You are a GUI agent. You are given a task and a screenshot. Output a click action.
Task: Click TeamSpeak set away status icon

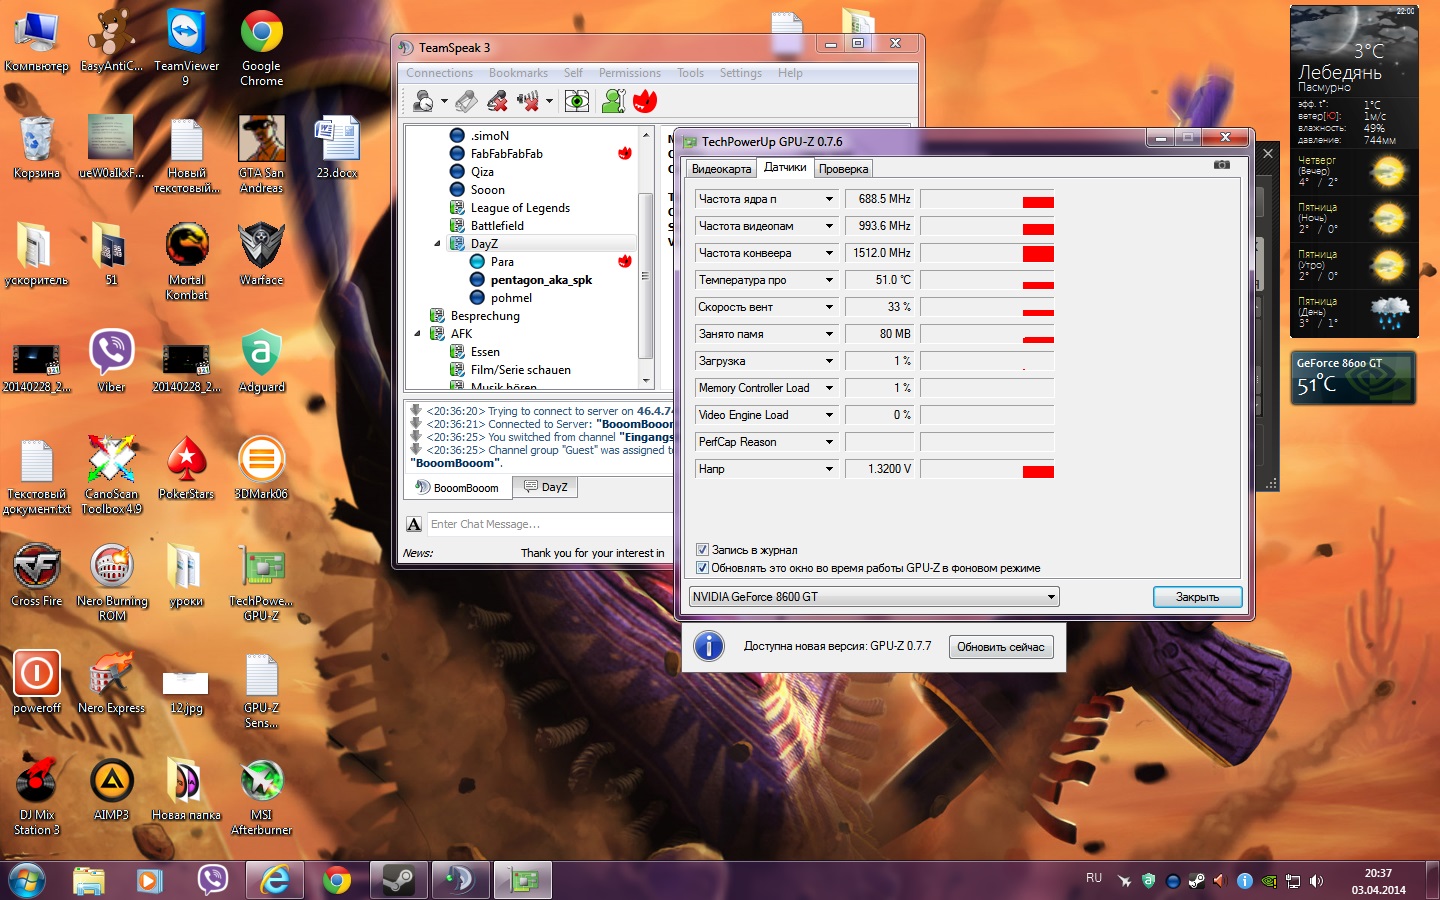pos(424,101)
